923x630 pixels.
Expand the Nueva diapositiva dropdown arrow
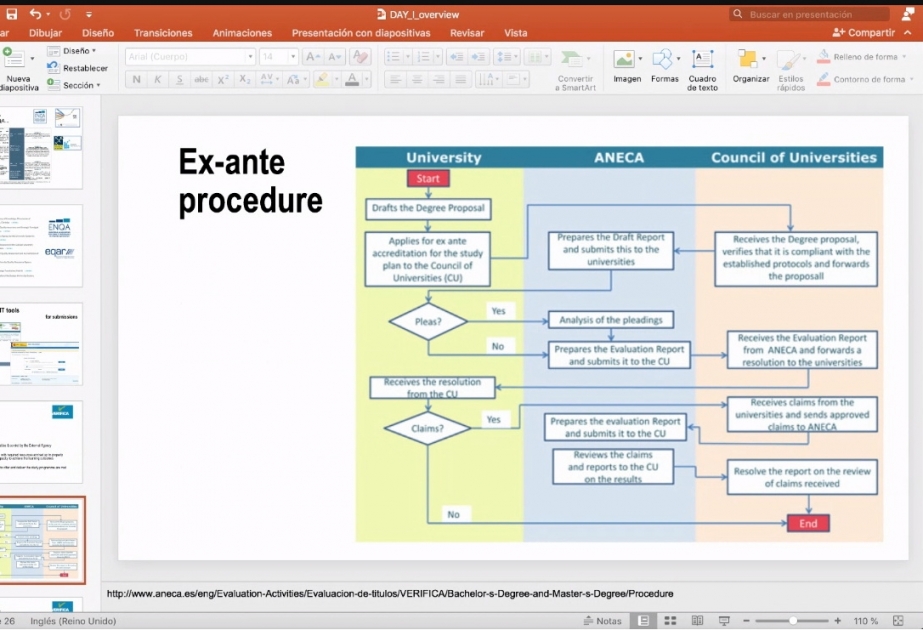coord(32,59)
